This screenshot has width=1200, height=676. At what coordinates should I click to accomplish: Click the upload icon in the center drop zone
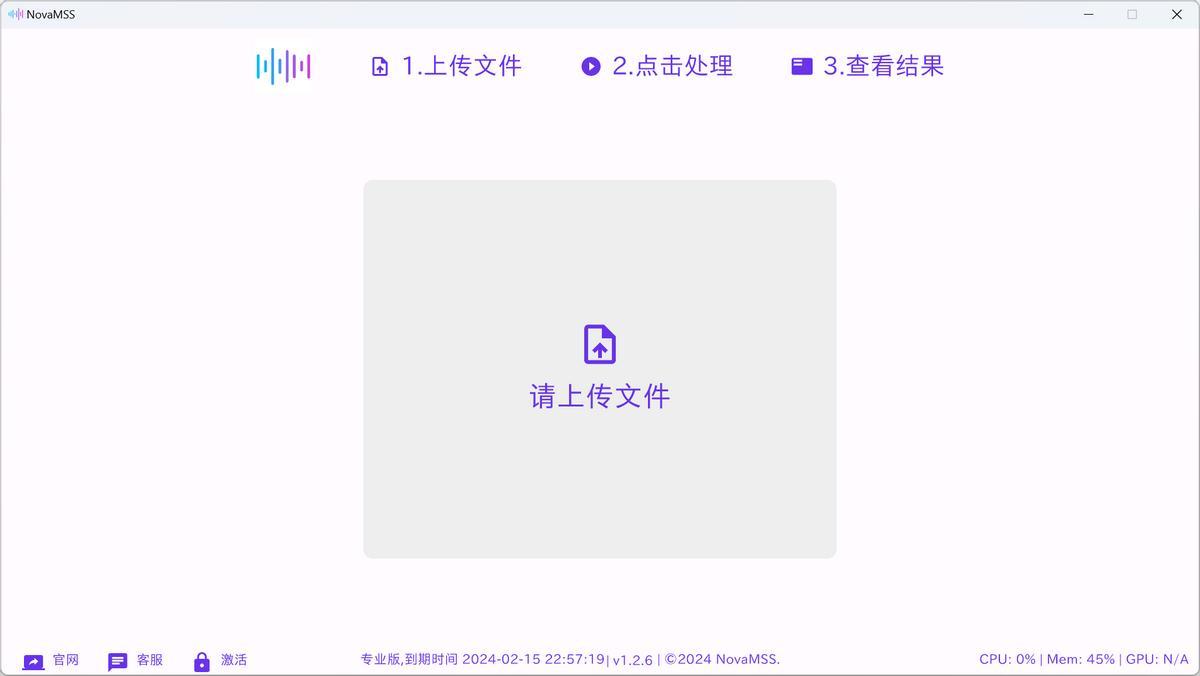point(600,344)
